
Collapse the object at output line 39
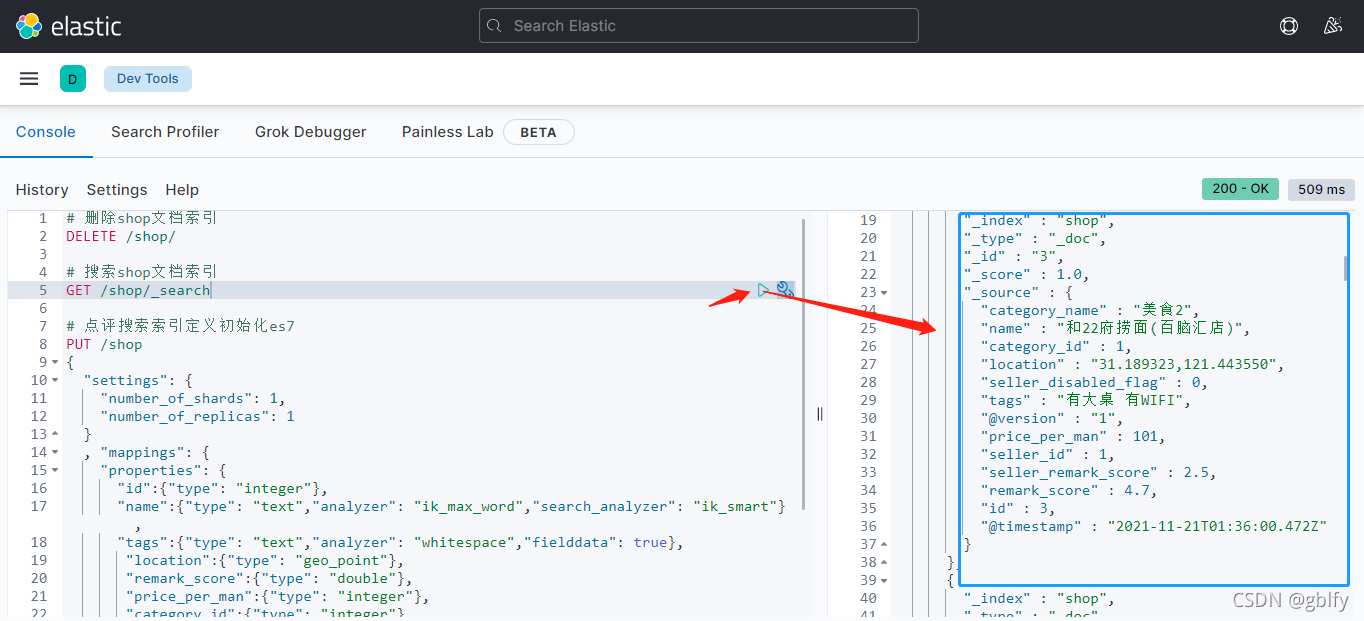pyautogui.click(x=884, y=581)
